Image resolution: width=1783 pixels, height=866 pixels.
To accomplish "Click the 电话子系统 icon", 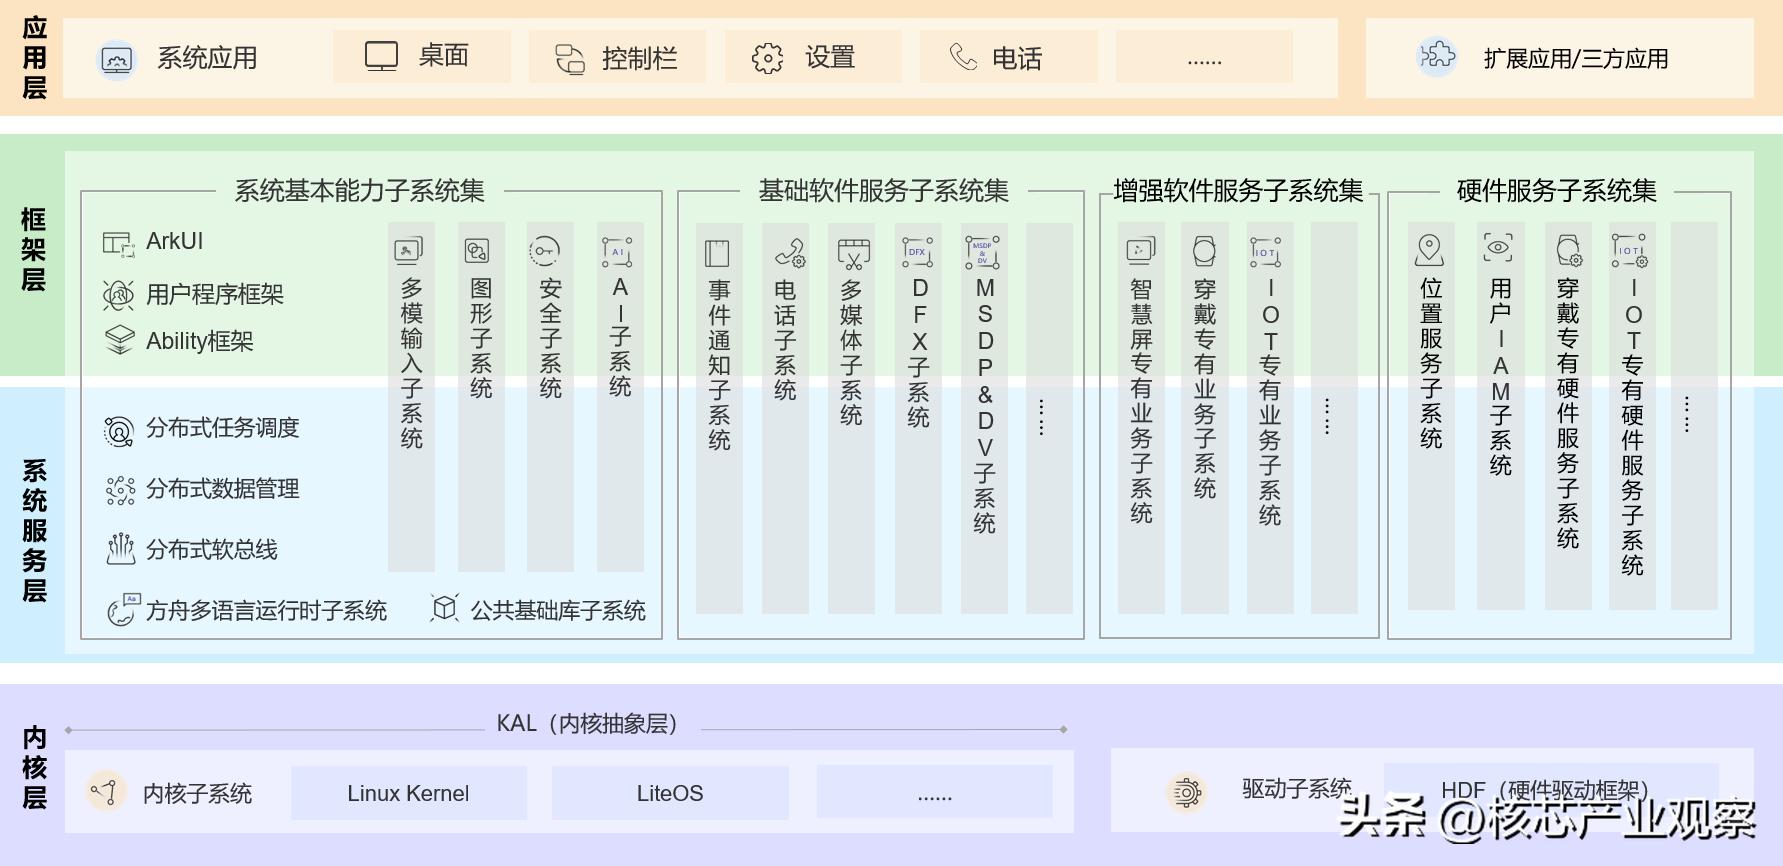I will (789, 254).
